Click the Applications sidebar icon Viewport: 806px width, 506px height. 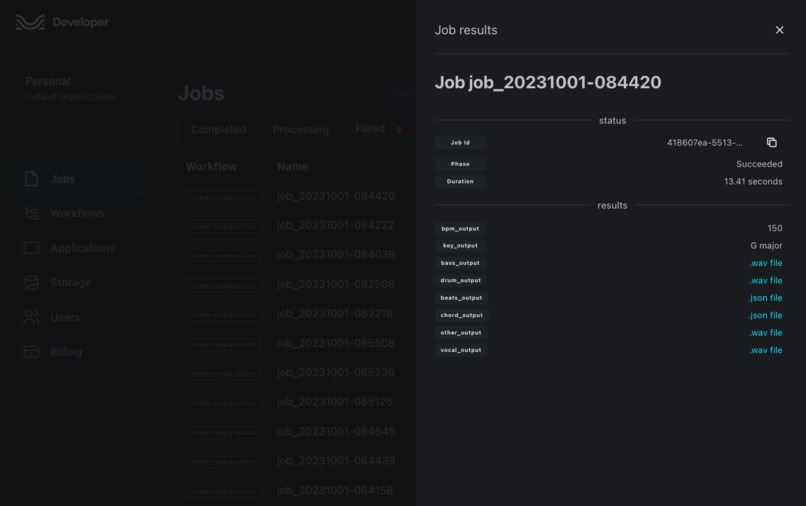[x=31, y=248]
